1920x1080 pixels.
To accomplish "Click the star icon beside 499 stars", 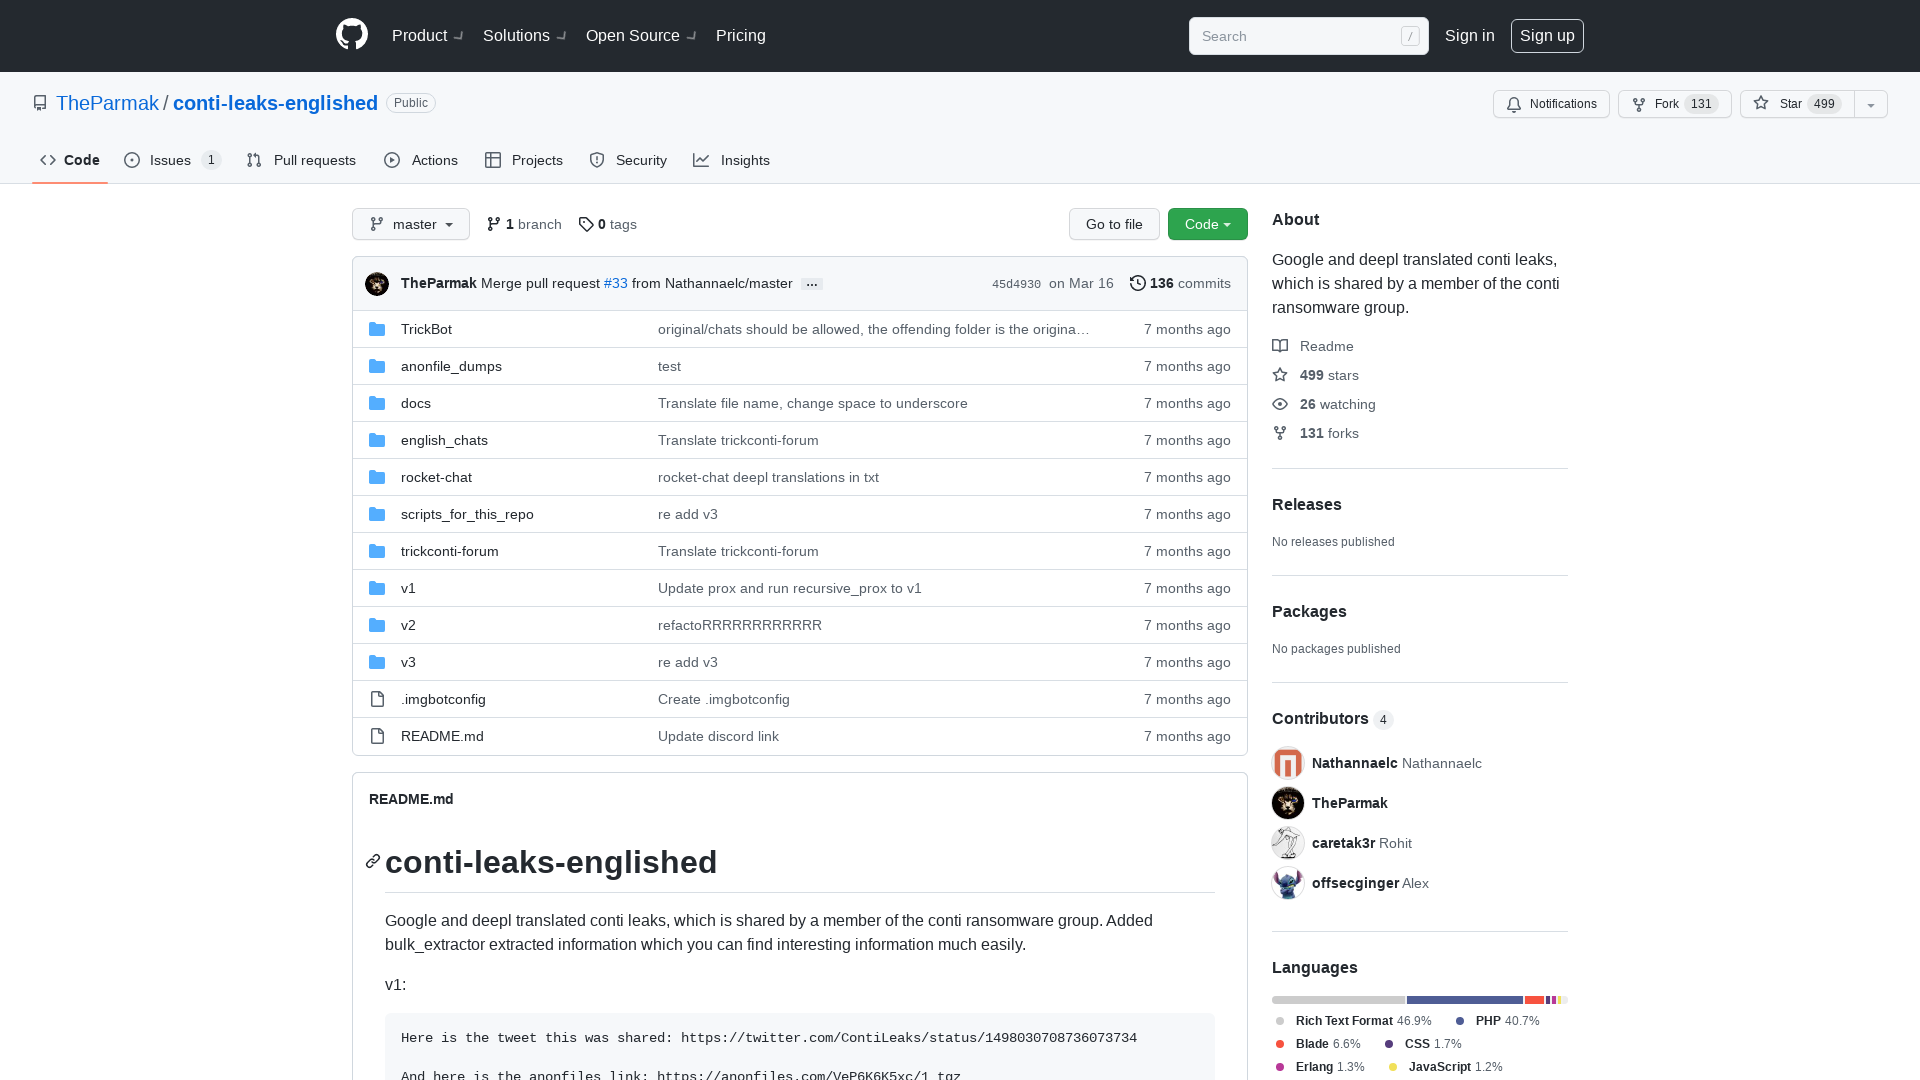I will click(x=1280, y=375).
